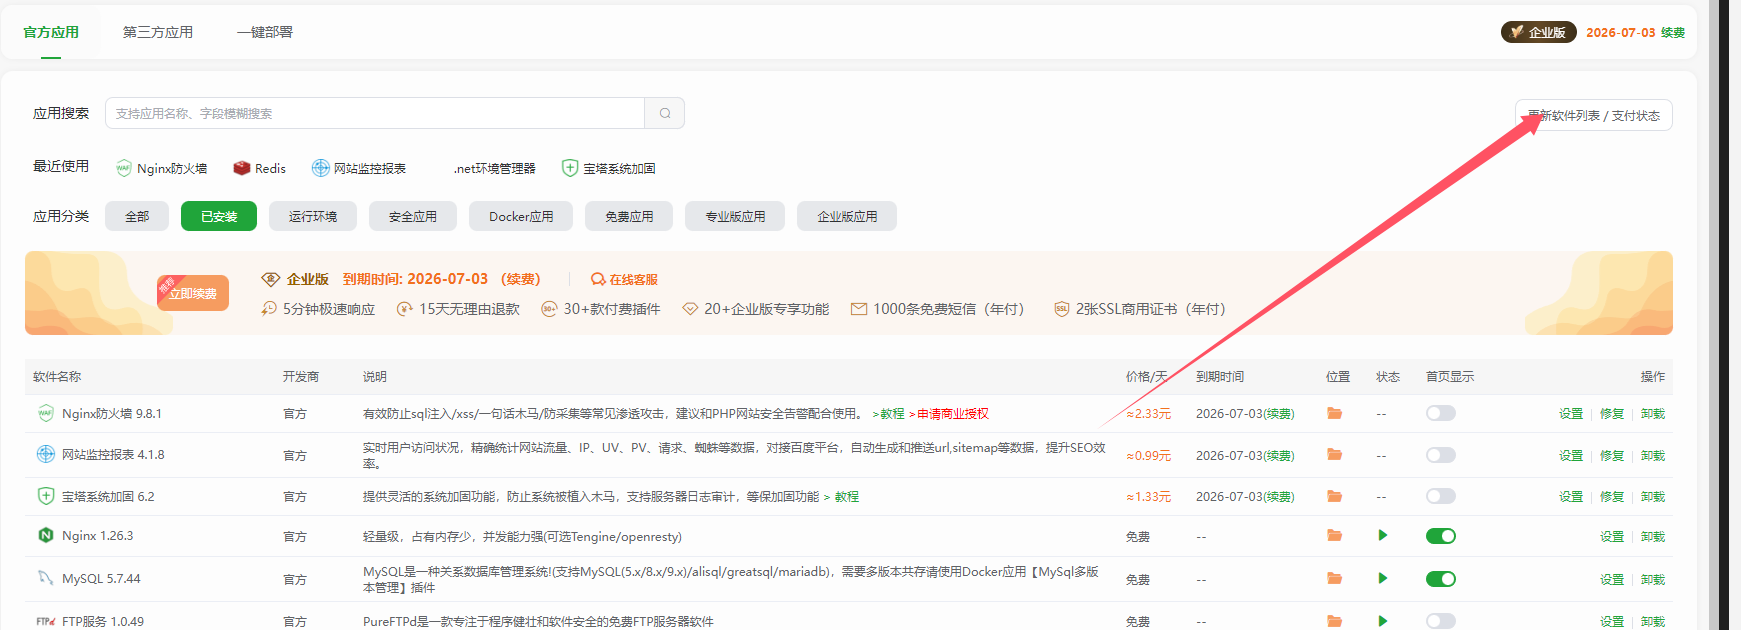Click the 续费 link next to 2026-07-03 in the header
Viewport: 1741px width, 630px height.
[x=1673, y=33]
